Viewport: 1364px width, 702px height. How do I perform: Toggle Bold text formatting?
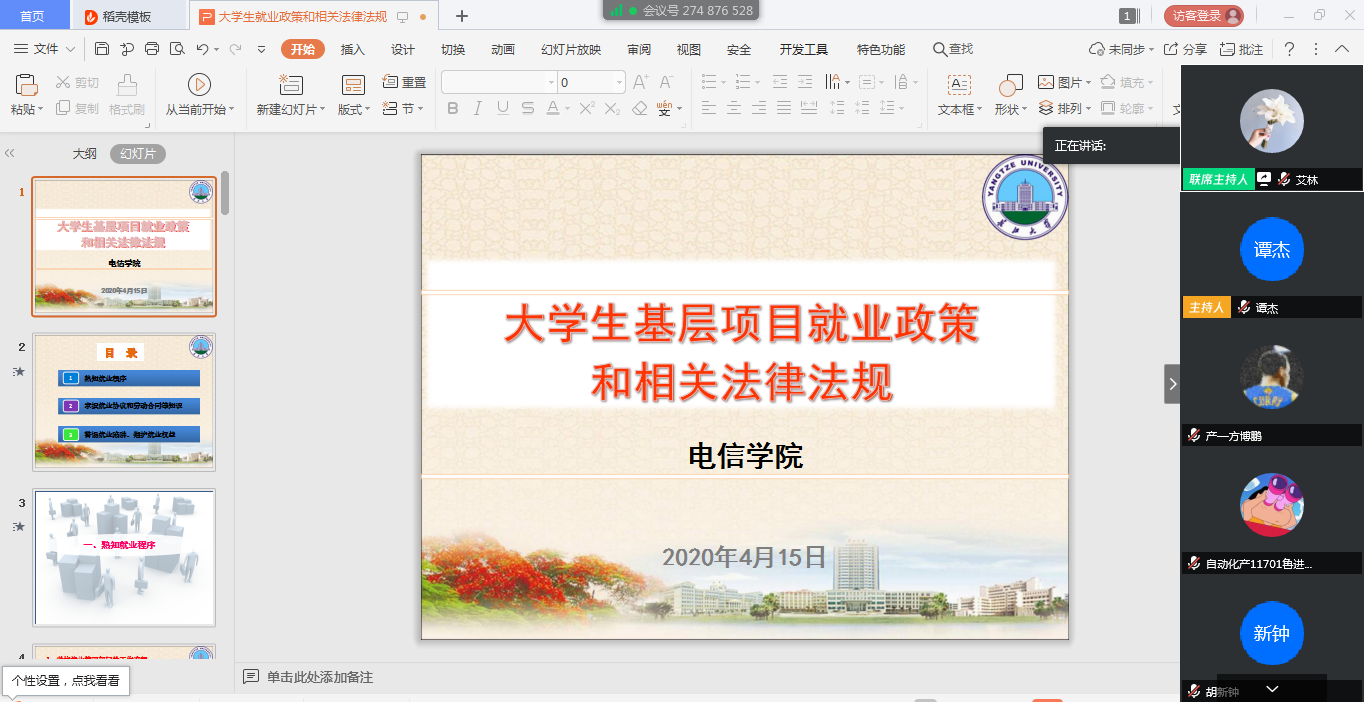pos(452,108)
